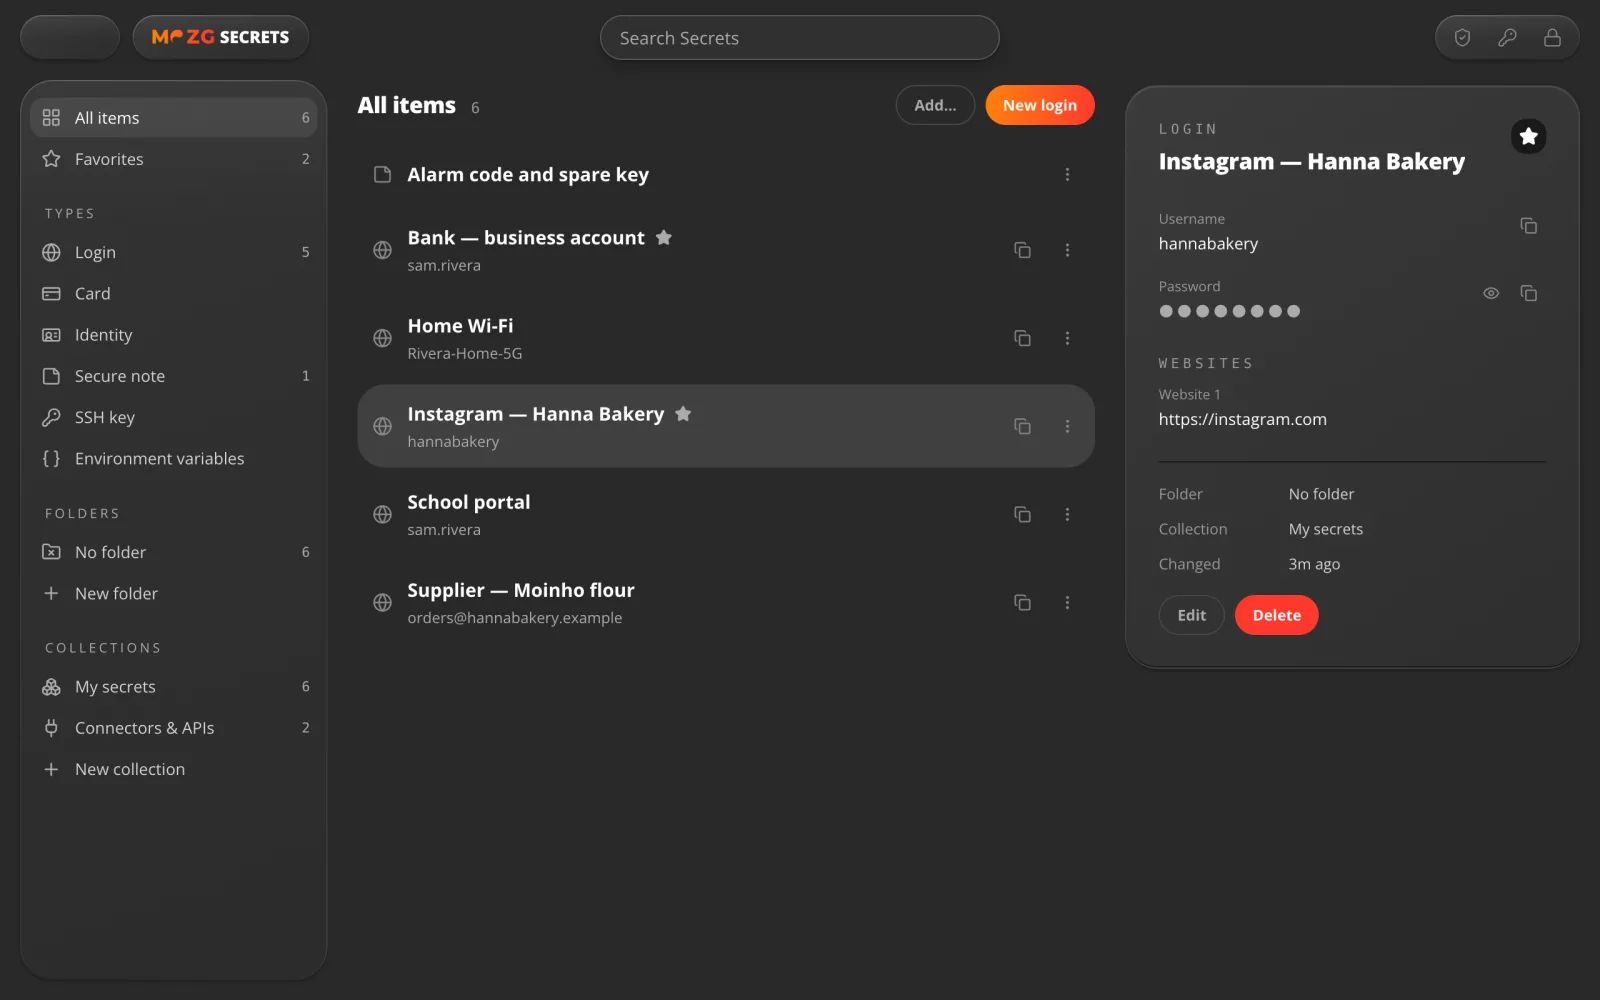Image resolution: width=1600 pixels, height=1000 pixels.
Task: Open more options for Bank — business account
Action: click(x=1067, y=250)
